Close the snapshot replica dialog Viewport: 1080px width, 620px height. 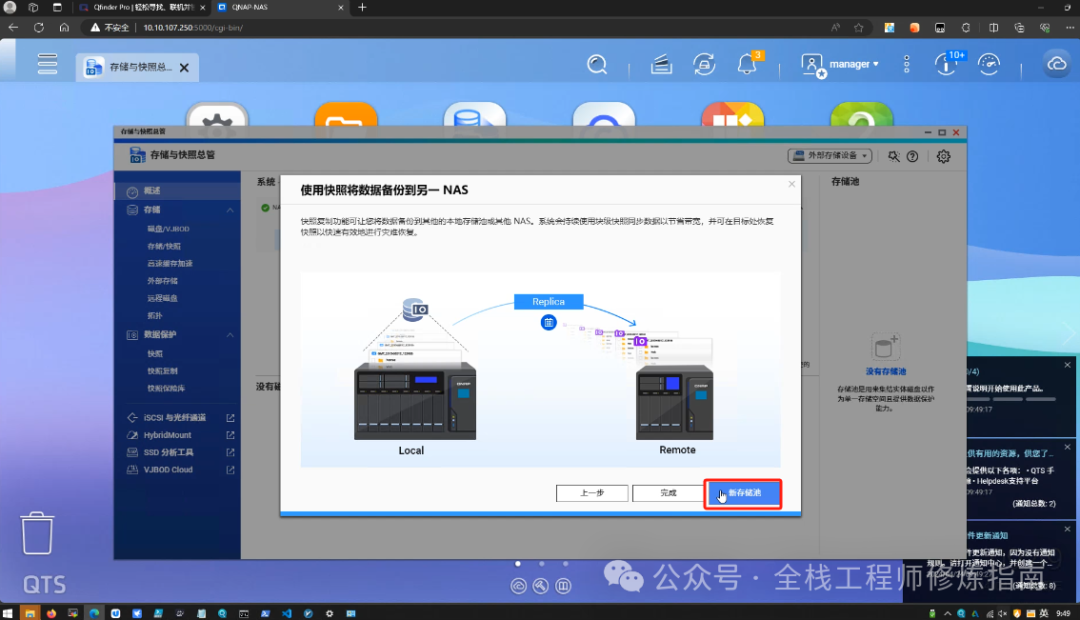(791, 184)
